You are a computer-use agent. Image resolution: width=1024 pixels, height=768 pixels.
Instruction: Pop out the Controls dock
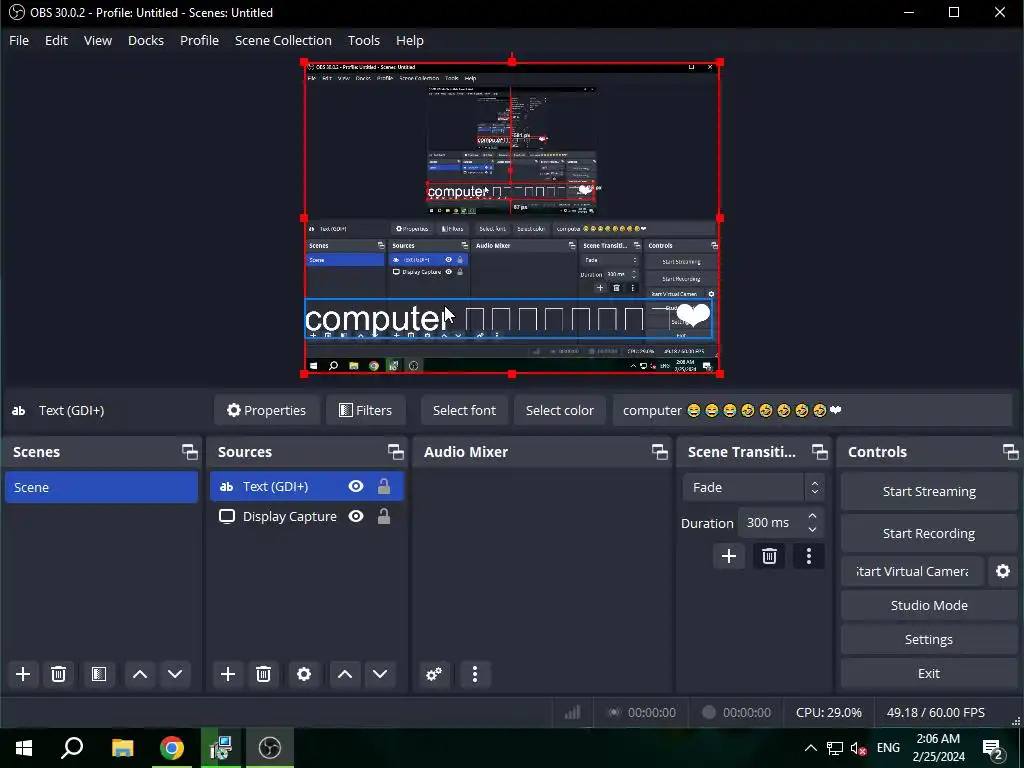[1010, 452]
